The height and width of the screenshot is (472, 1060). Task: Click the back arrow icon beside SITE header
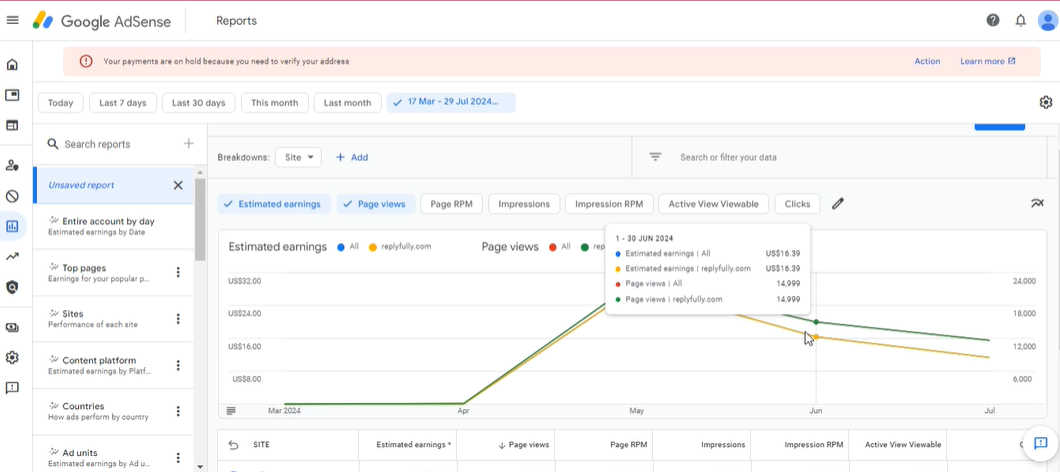(x=234, y=445)
